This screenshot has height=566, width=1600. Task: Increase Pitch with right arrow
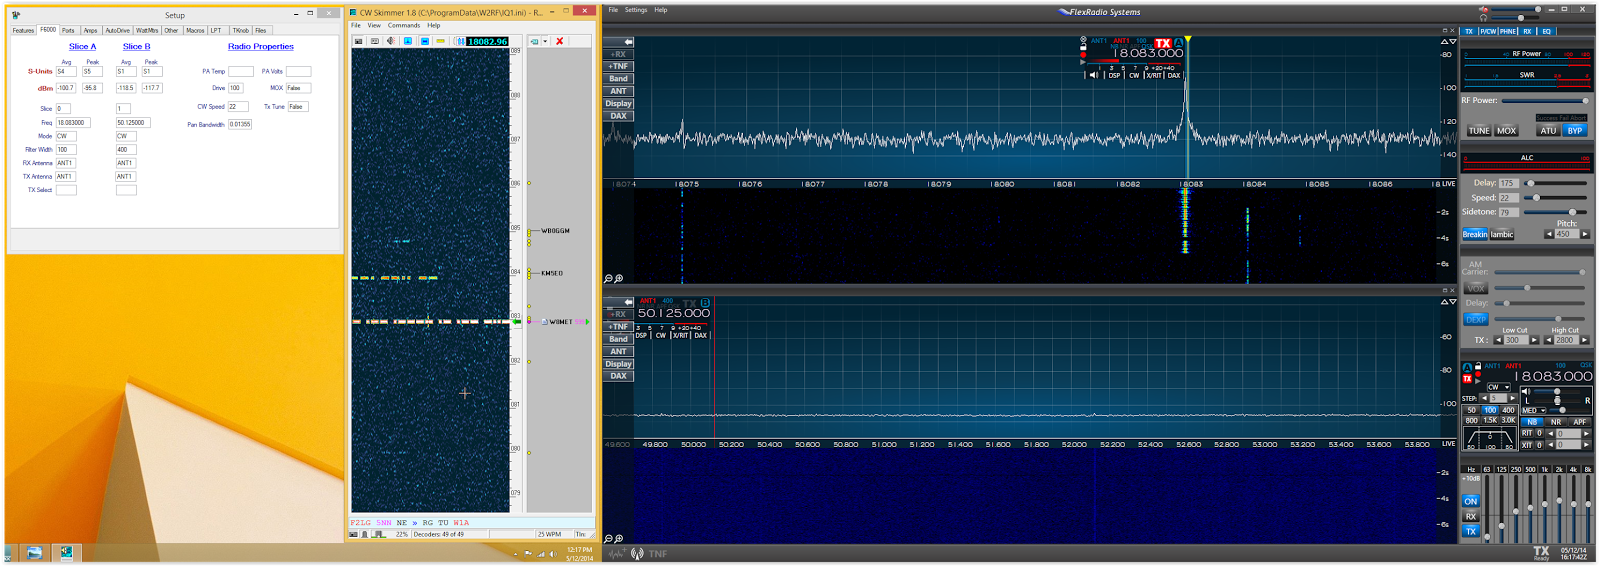[x=1585, y=234]
